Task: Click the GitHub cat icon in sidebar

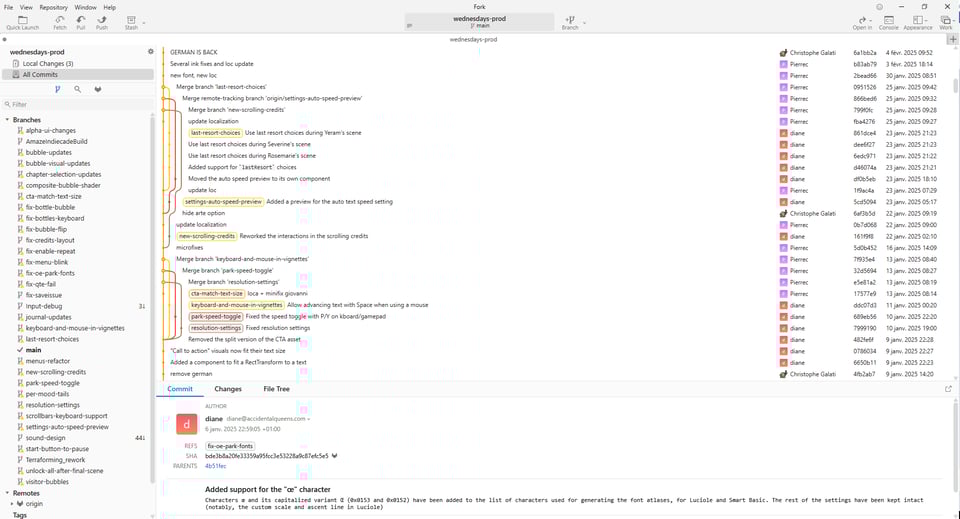Action: click(x=98, y=89)
